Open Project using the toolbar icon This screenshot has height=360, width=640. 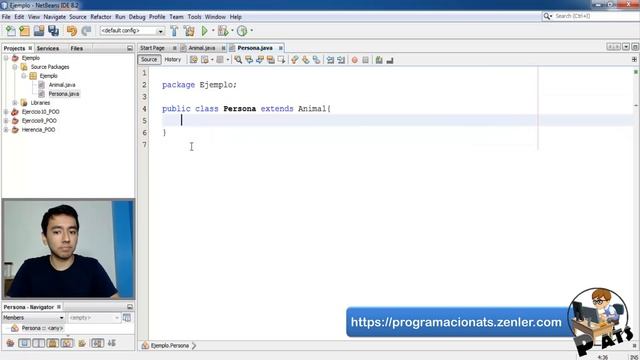coord(39,31)
